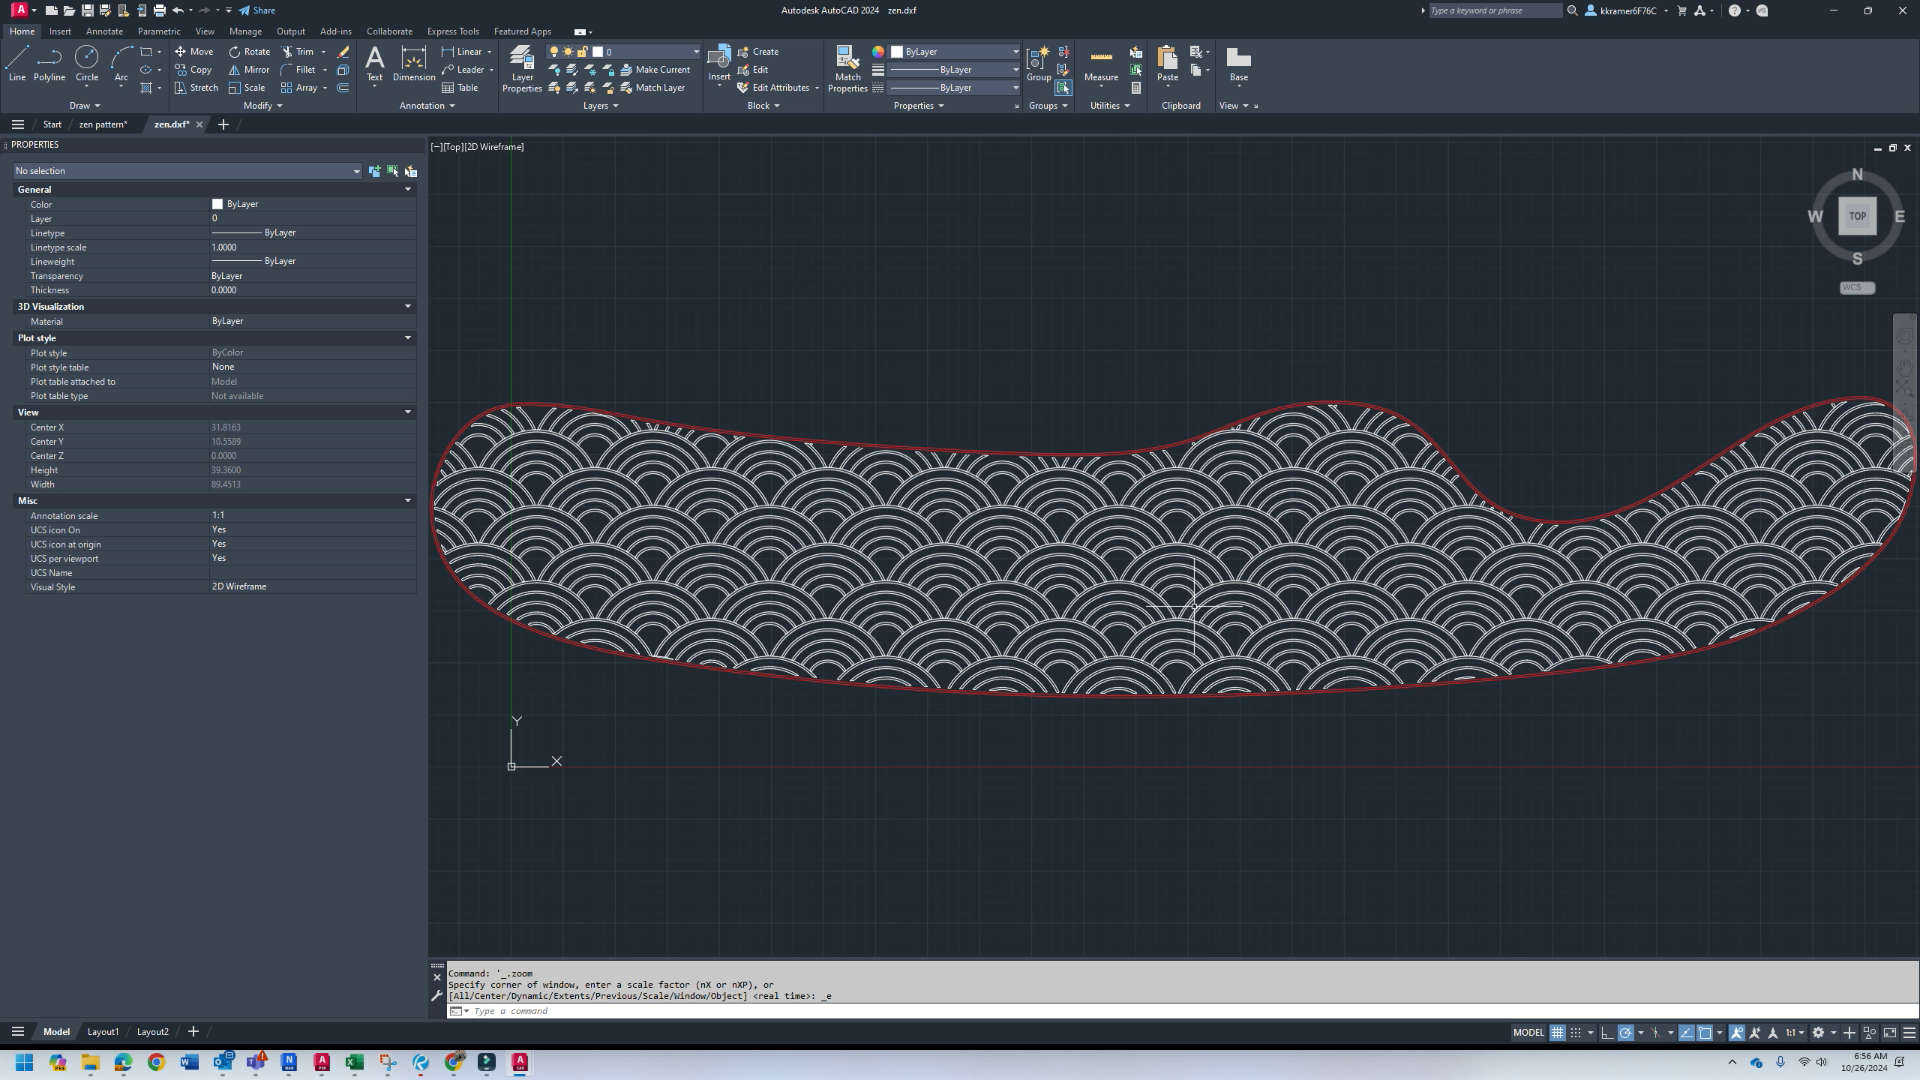Viewport: 1920px width, 1080px height.
Task: Collapse the 3D Visualization section
Action: click(x=408, y=307)
